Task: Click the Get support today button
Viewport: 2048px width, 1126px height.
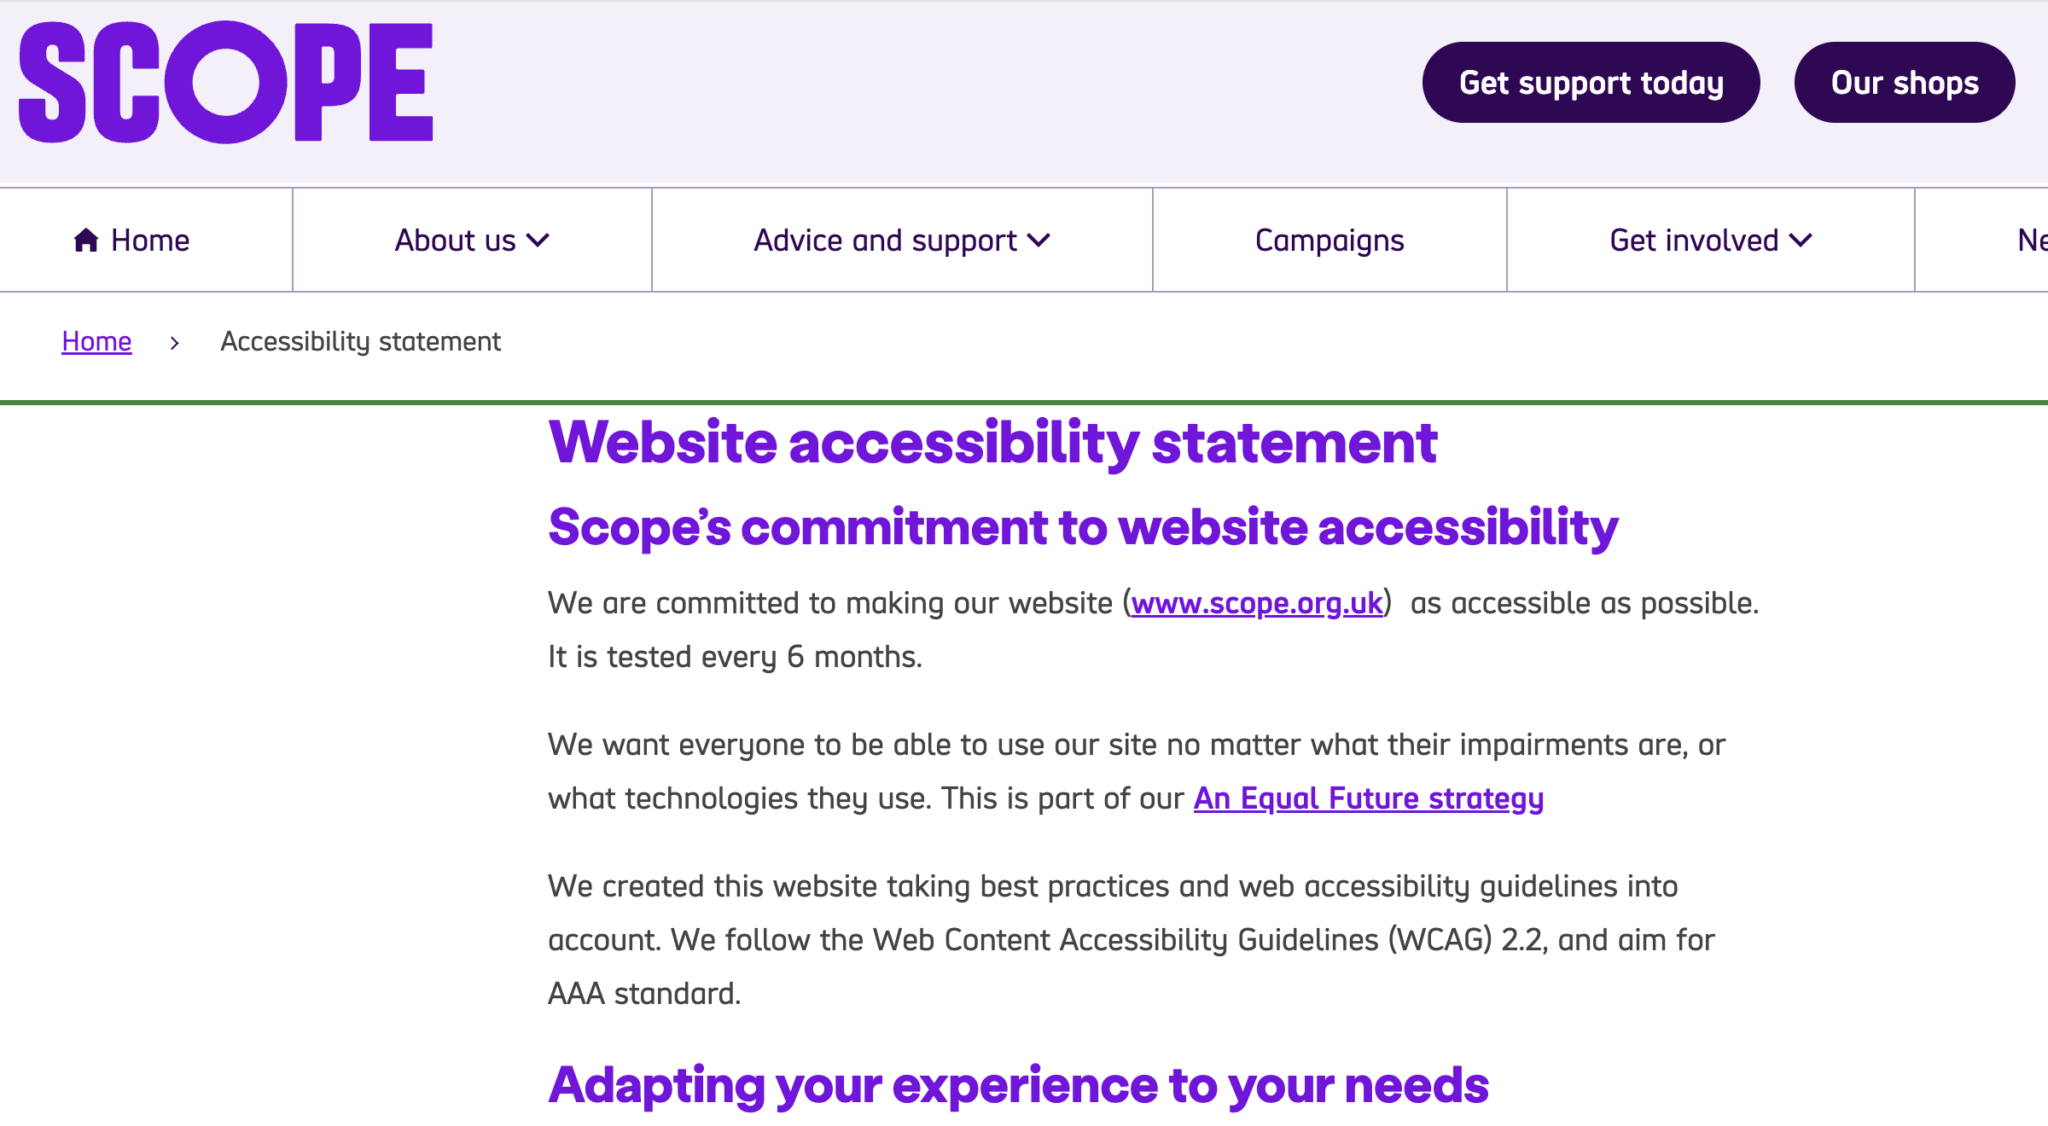Action: coord(1590,82)
